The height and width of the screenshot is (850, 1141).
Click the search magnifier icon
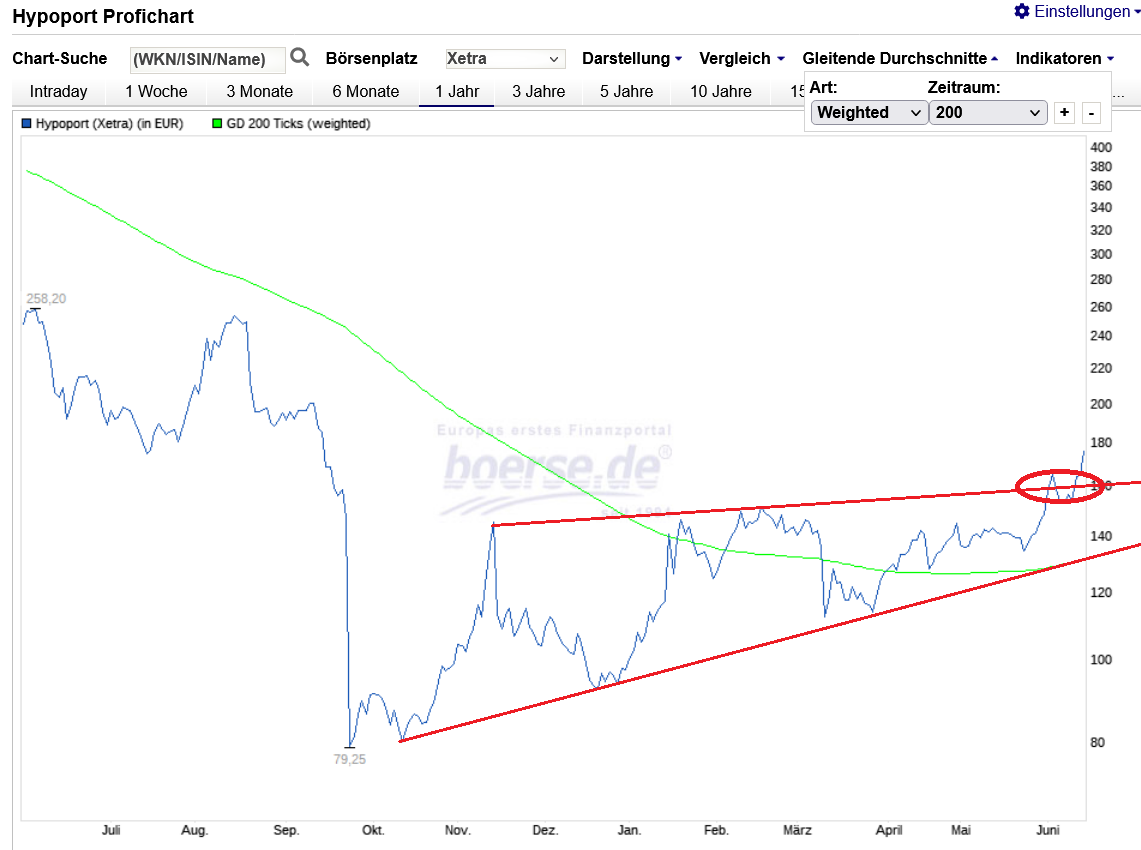[x=299, y=57]
